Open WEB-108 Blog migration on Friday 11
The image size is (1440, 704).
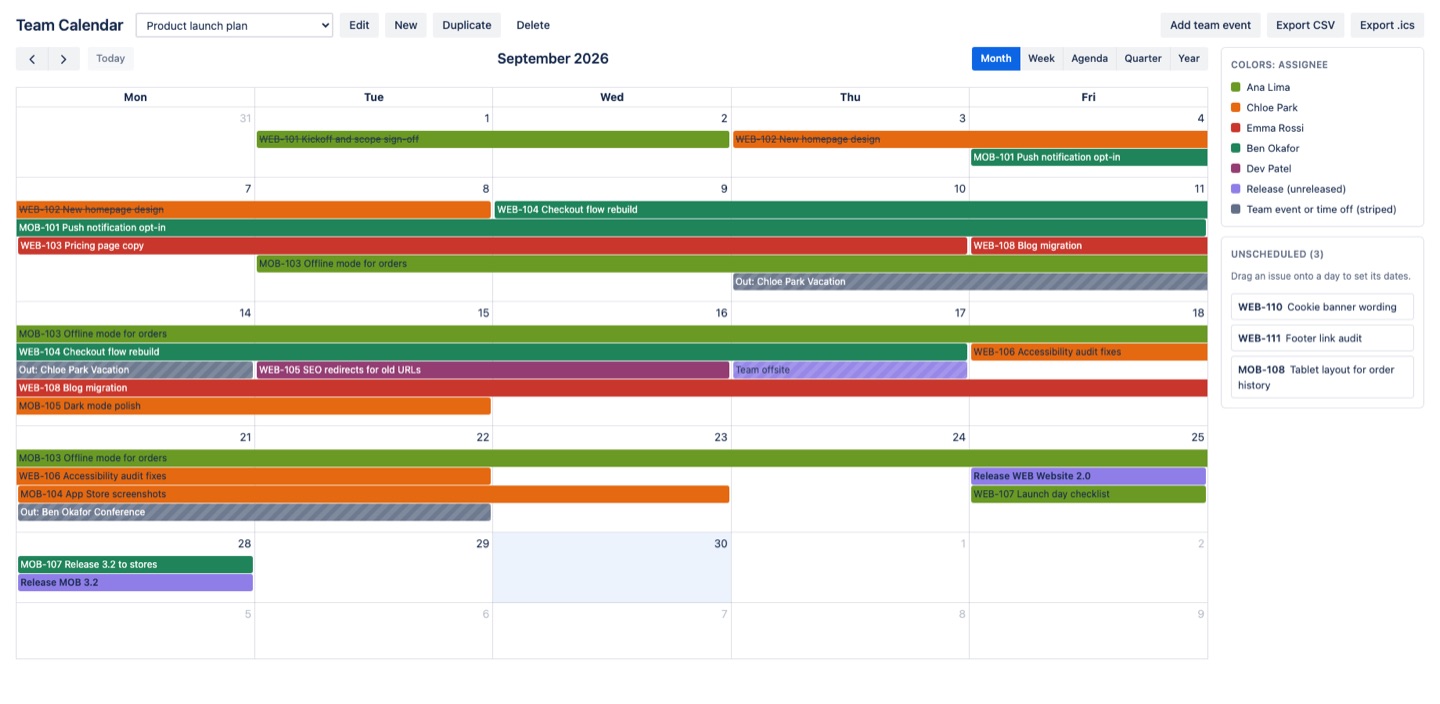pos(1089,246)
